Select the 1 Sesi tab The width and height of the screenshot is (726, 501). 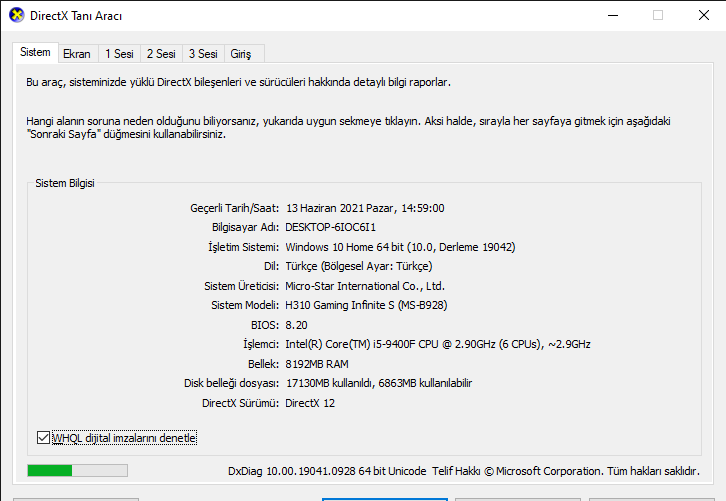coord(119,54)
